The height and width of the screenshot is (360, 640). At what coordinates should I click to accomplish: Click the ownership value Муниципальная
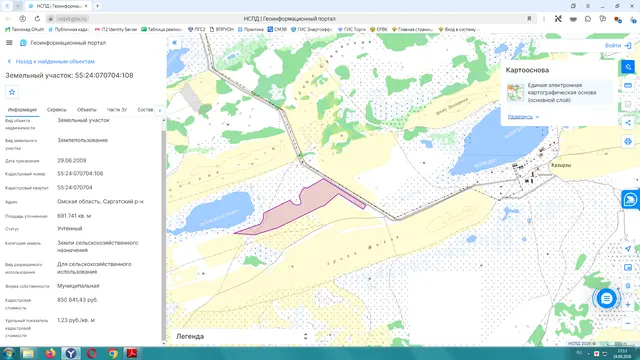78,286
